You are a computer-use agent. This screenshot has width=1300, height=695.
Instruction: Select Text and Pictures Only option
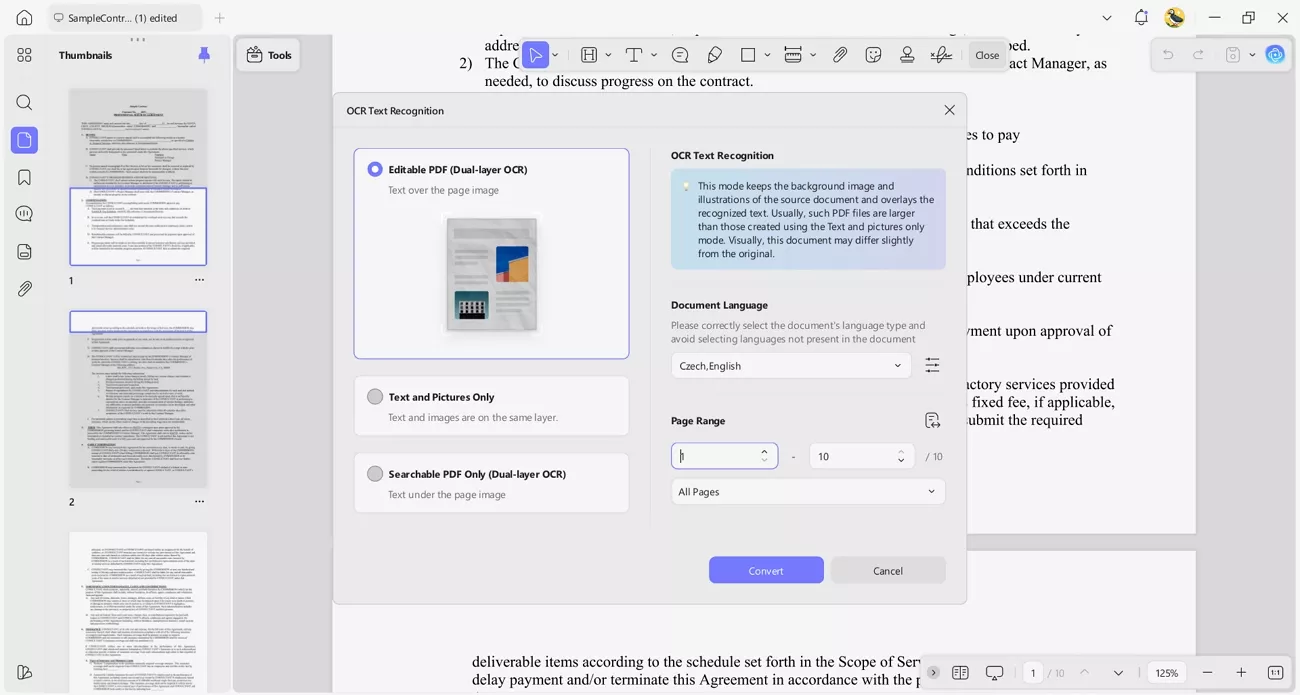(375, 397)
